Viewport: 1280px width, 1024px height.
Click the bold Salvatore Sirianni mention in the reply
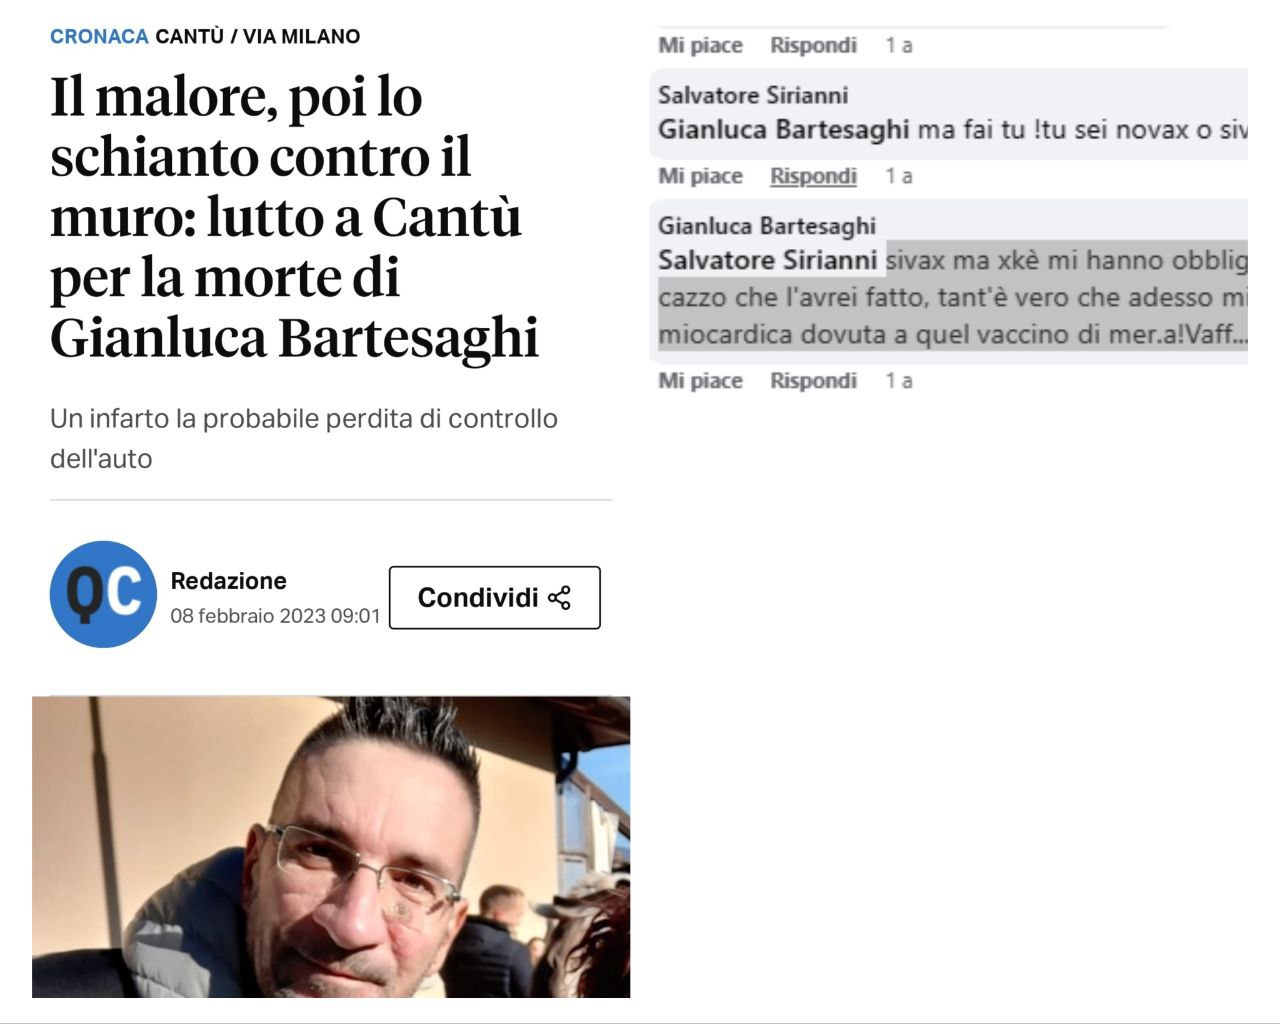767,260
